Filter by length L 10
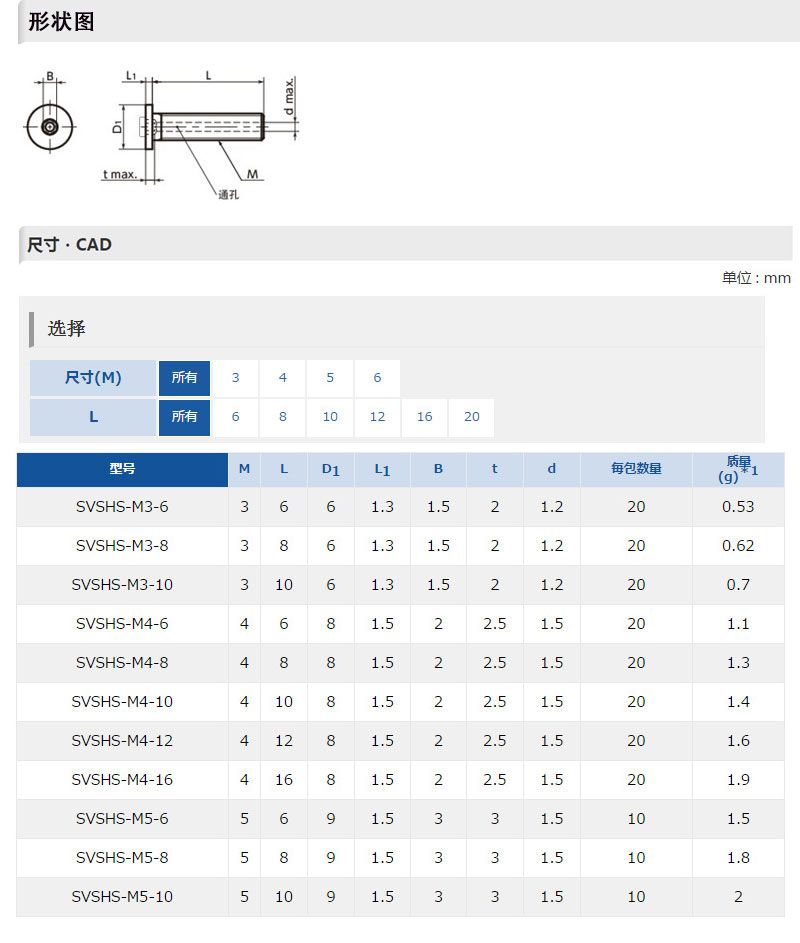Viewport: 800px width, 943px height. coord(330,417)
